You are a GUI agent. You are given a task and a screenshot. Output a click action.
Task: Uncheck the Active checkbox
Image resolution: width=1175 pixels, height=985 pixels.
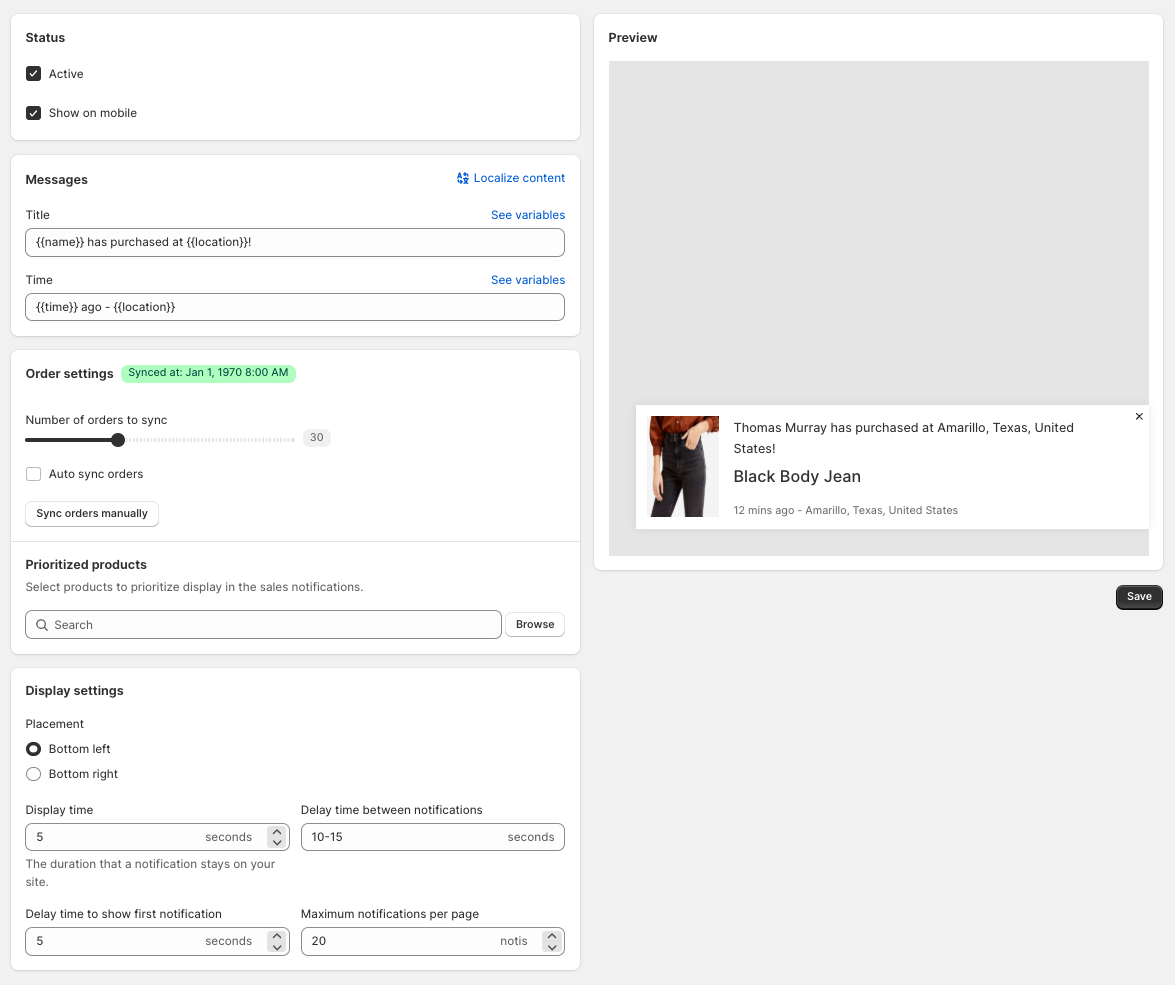click(x=34, y=74)
